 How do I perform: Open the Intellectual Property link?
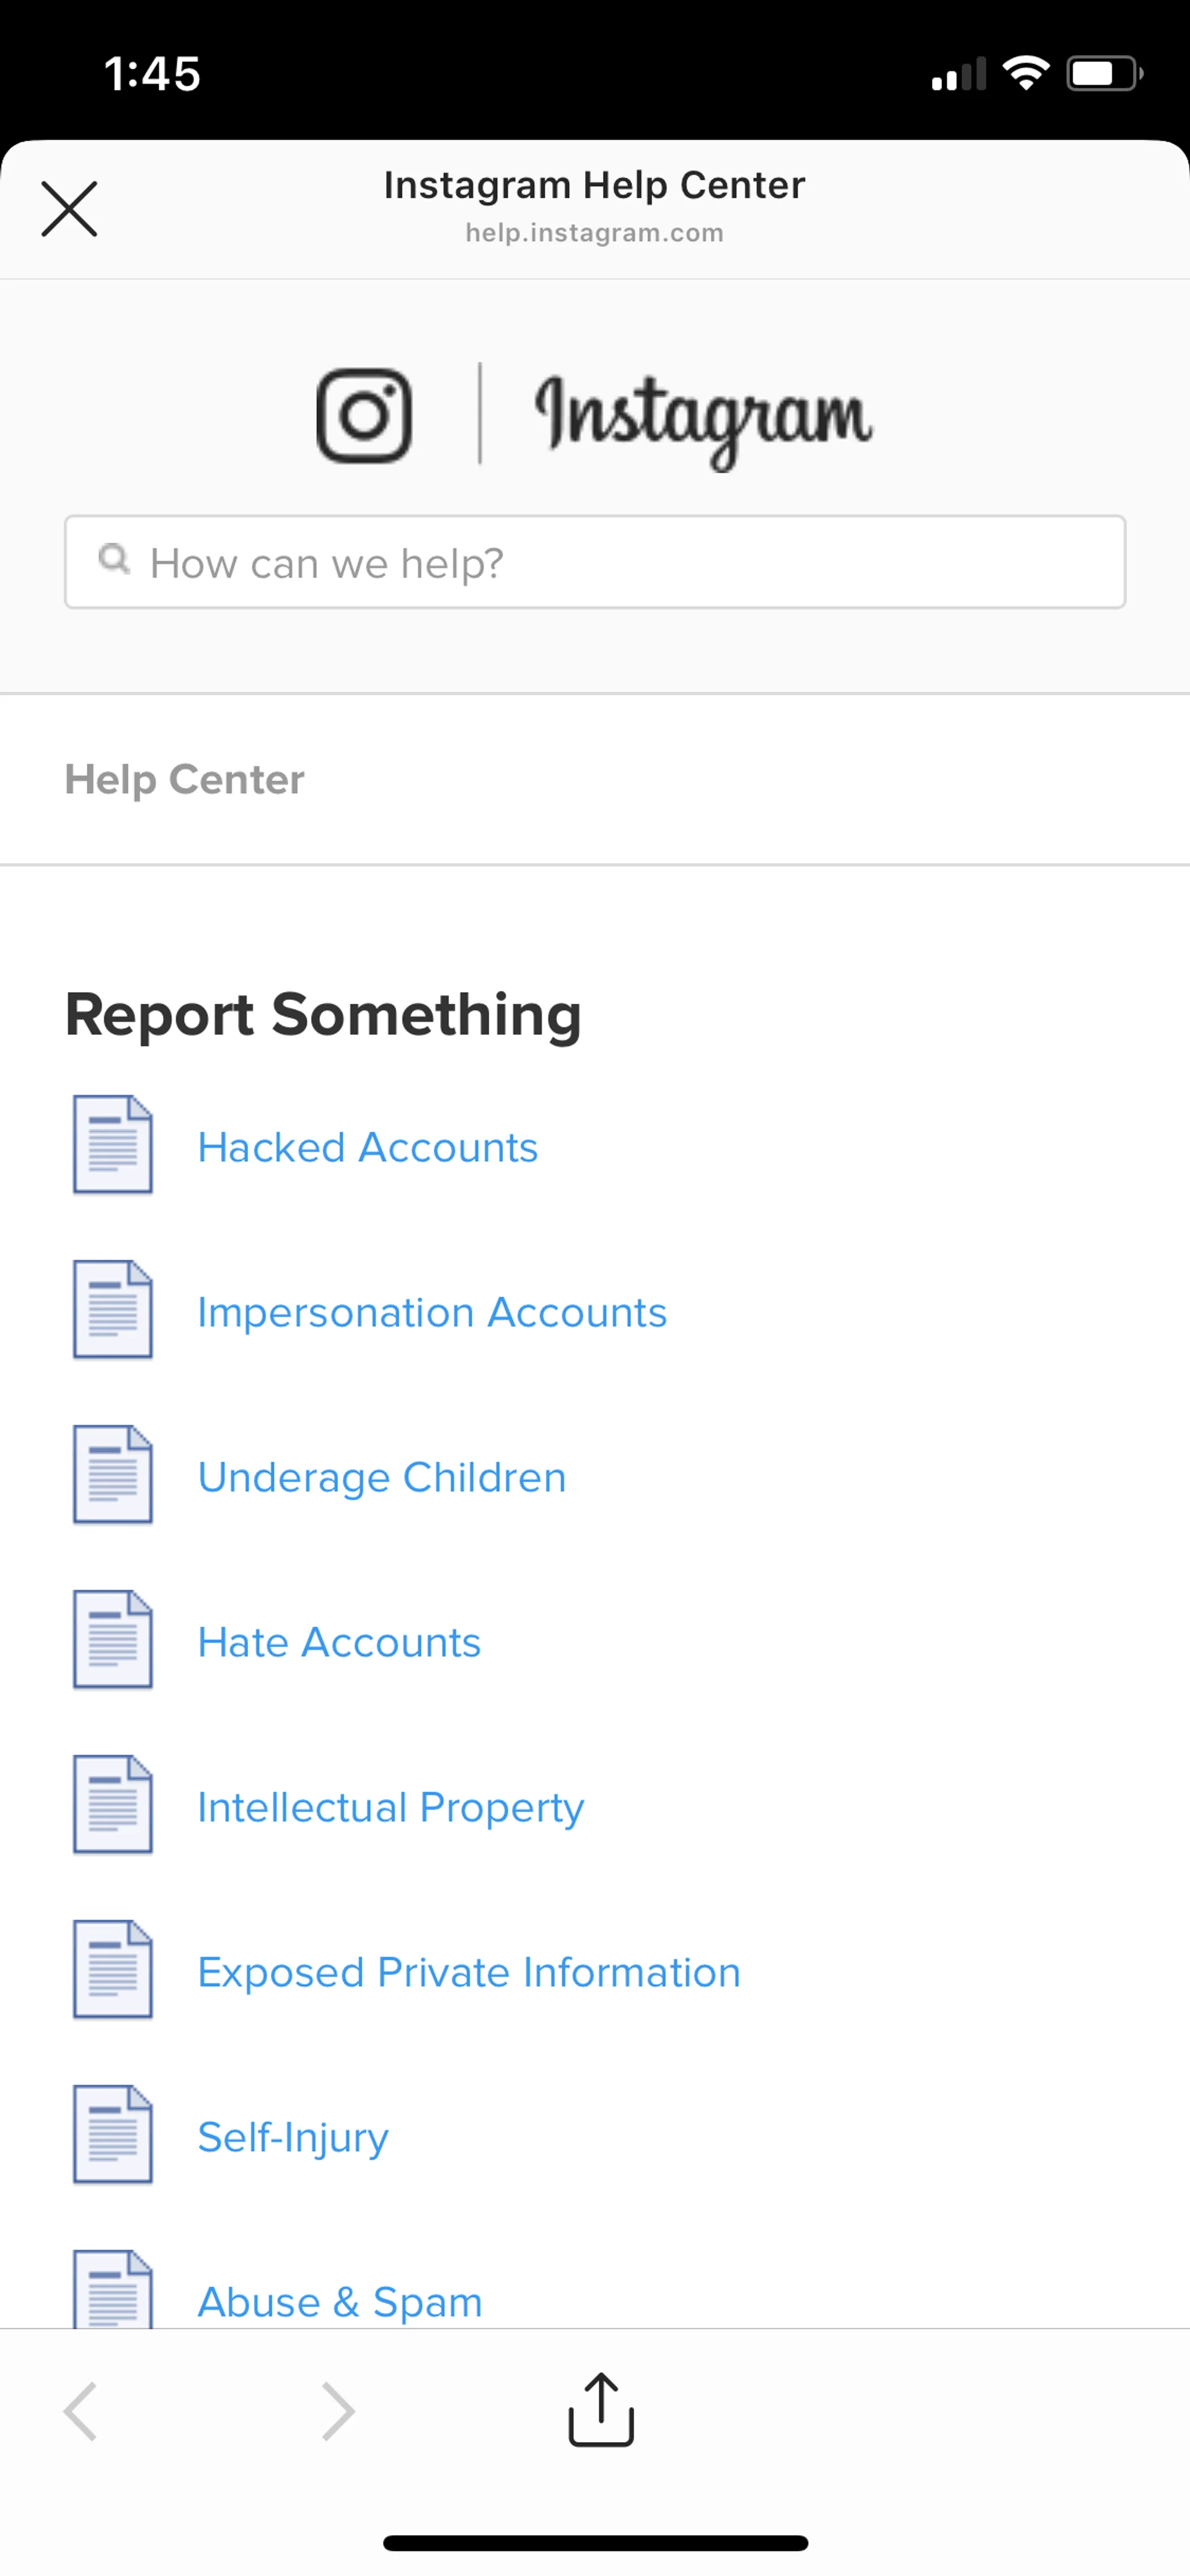pyautogui.click(x=391, y=1807)
